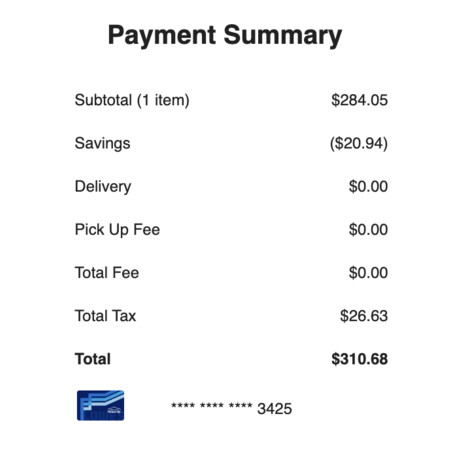450x450 pixels.
Task: Select the $284.05 subtotal amount
Action: click(359, 100)
